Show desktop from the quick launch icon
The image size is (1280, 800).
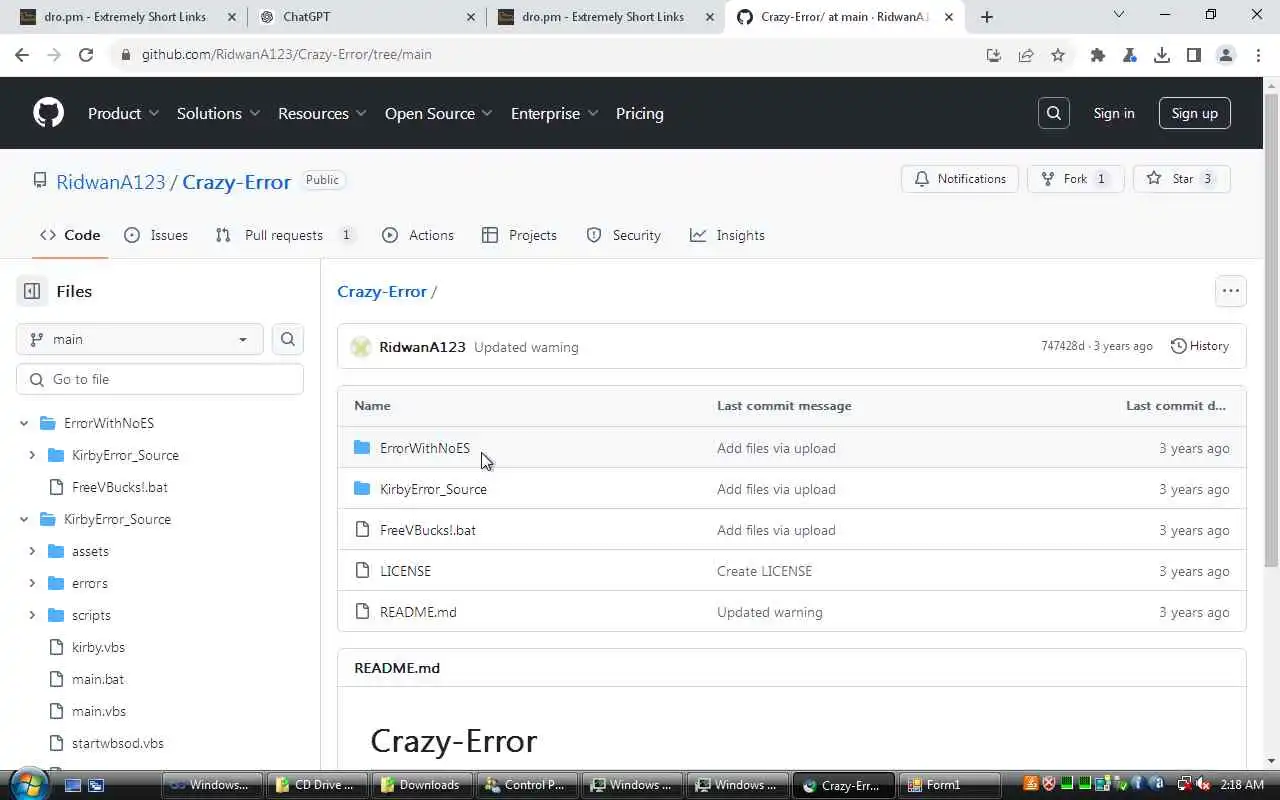pyautogui.click(x=73, y=785)
